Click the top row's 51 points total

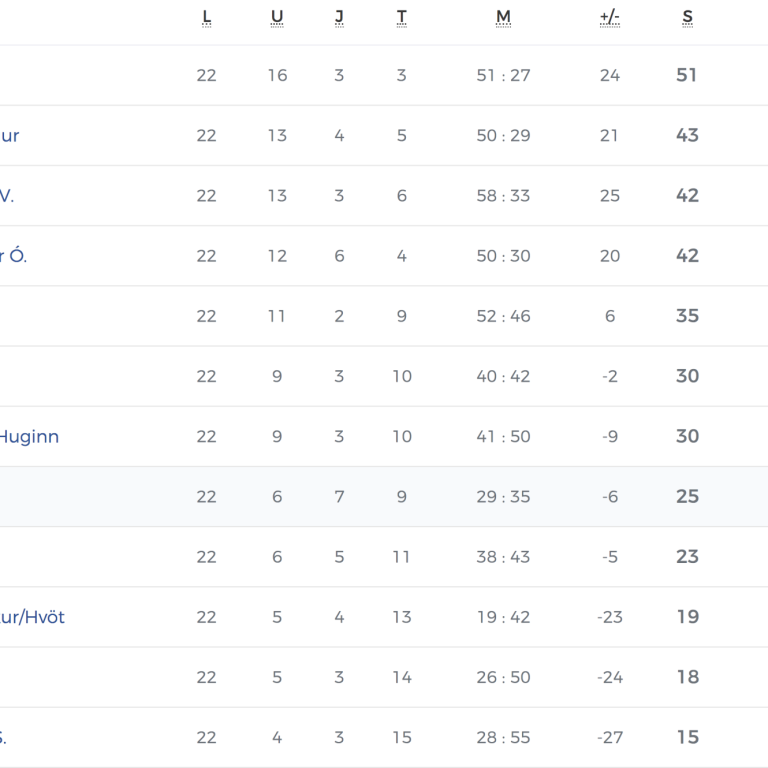tap(687, 75)
